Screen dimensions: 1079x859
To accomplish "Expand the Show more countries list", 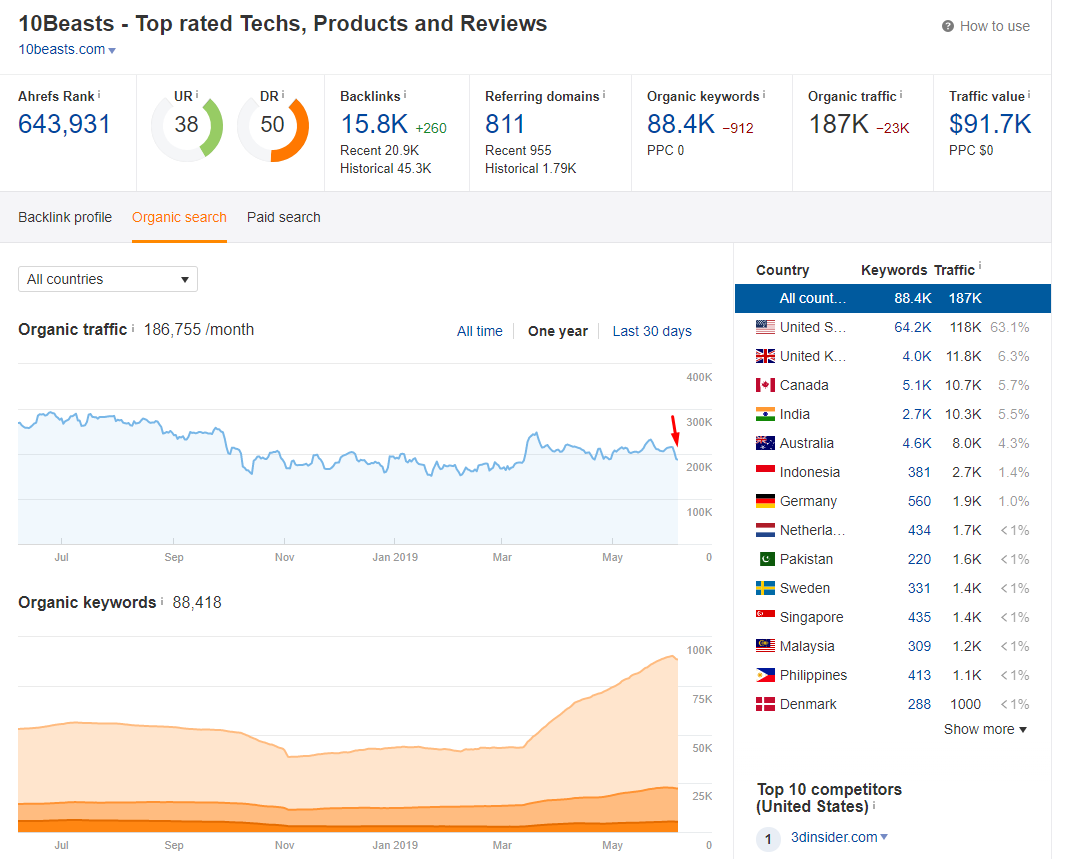I will tap(985, 730).
